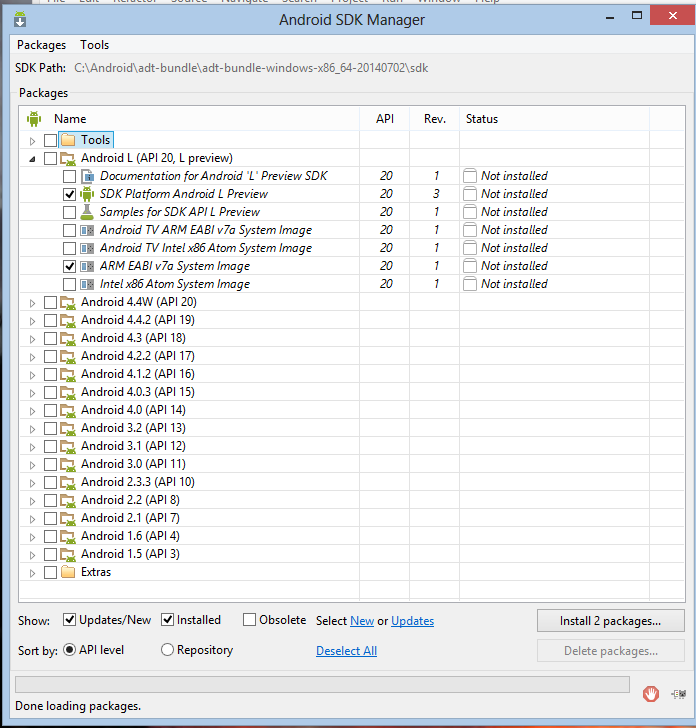
Task: Click the Android 3.0 folder icon
Action: pos(68,464)
